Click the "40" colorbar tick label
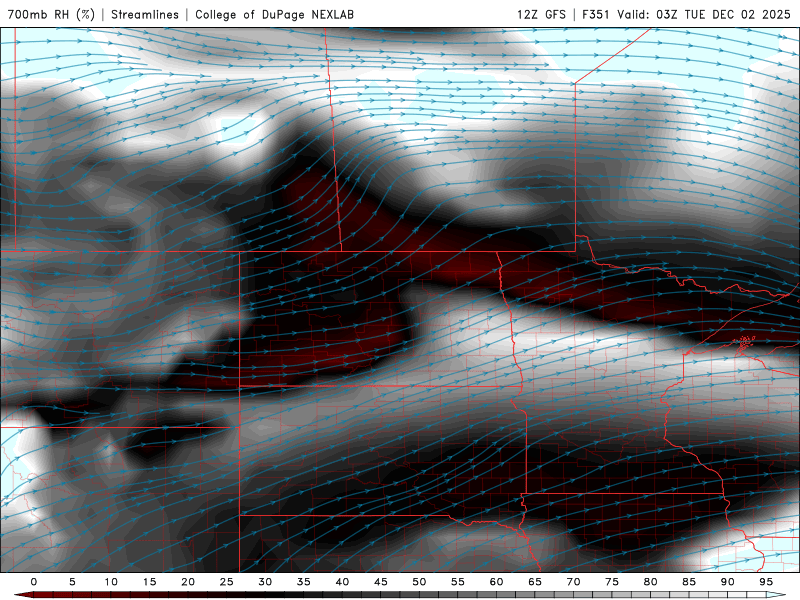 [x=342, y=582]
